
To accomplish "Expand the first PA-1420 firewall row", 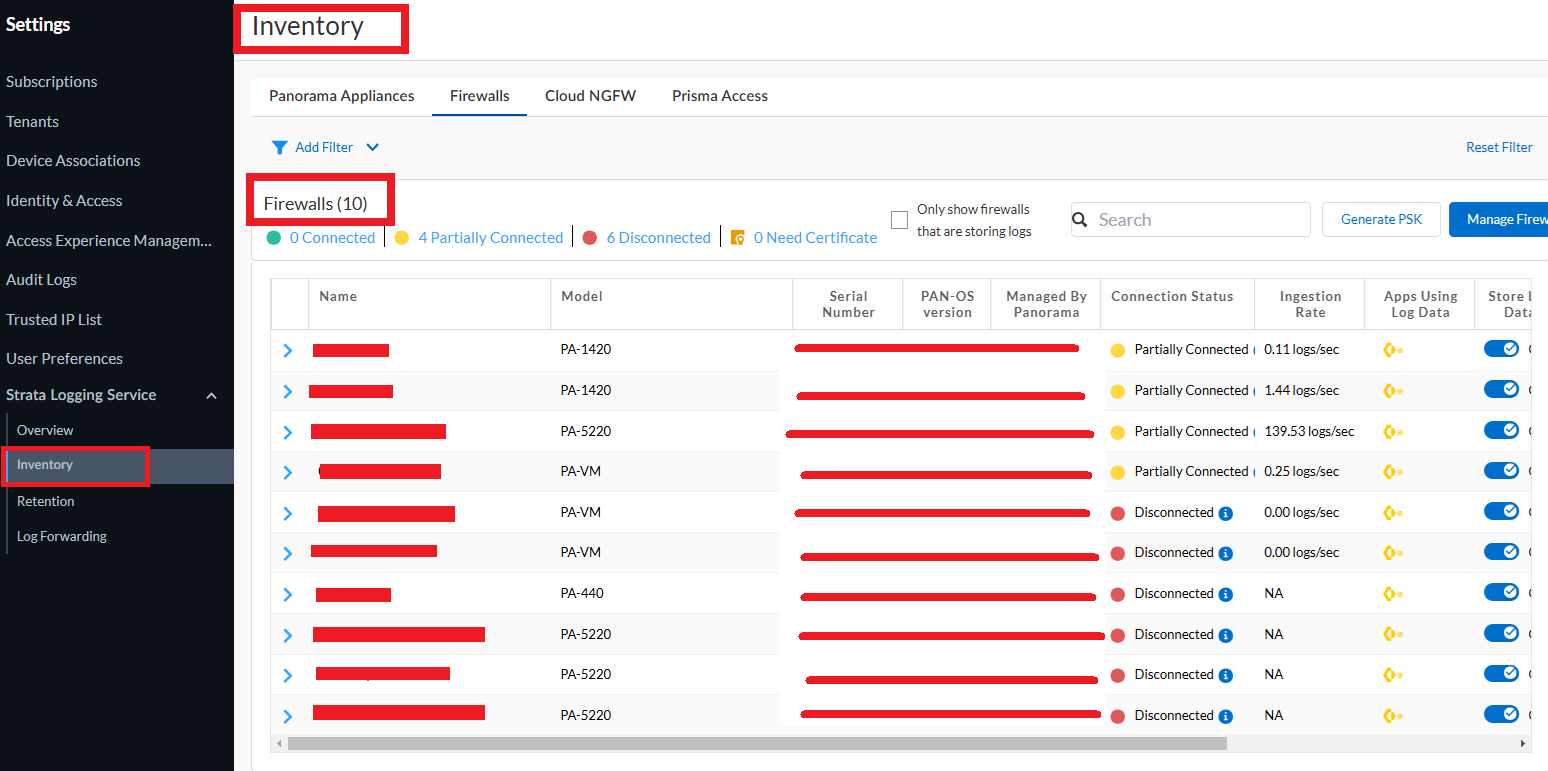I will pos(288,351).
